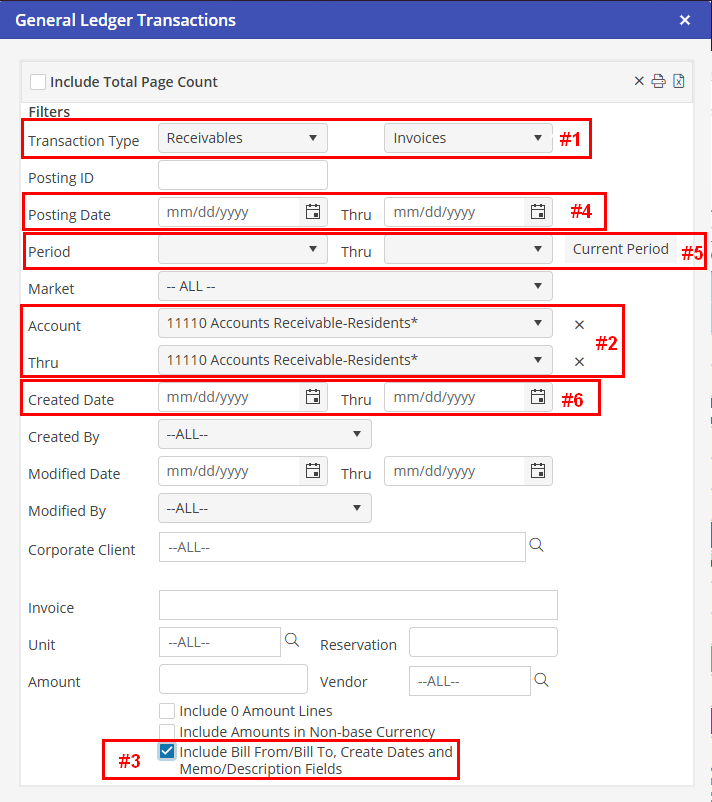The image size is (712, 802).
Task: Open the Modified Date start calendar picker
Action: pyautogui.click(x=313, y=471)
